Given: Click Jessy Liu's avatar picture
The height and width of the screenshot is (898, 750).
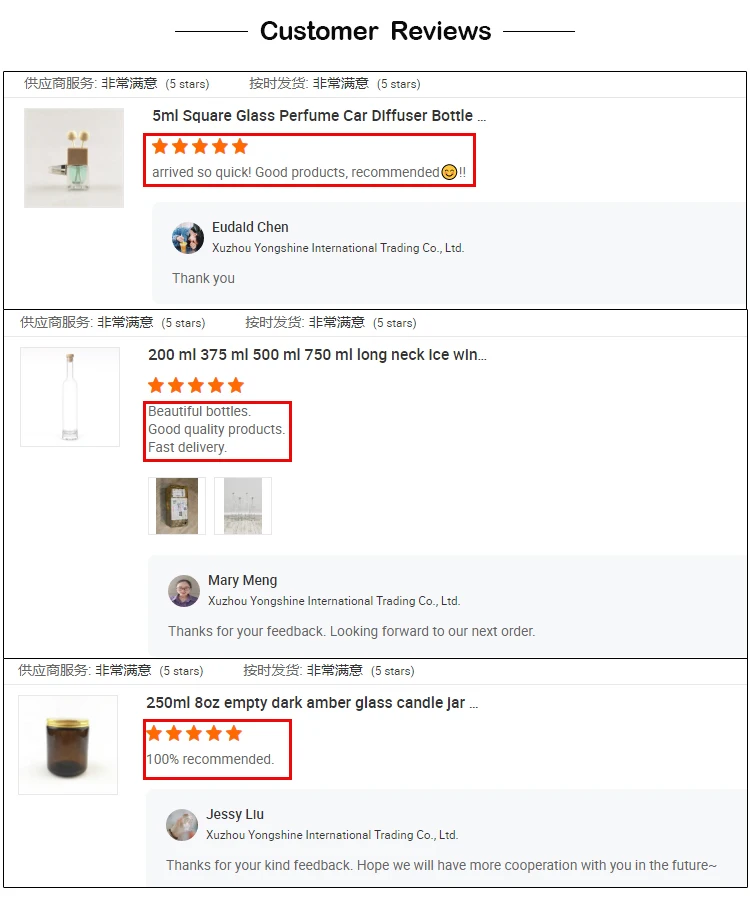Looking at the screenshot, I should pos(182,825).
